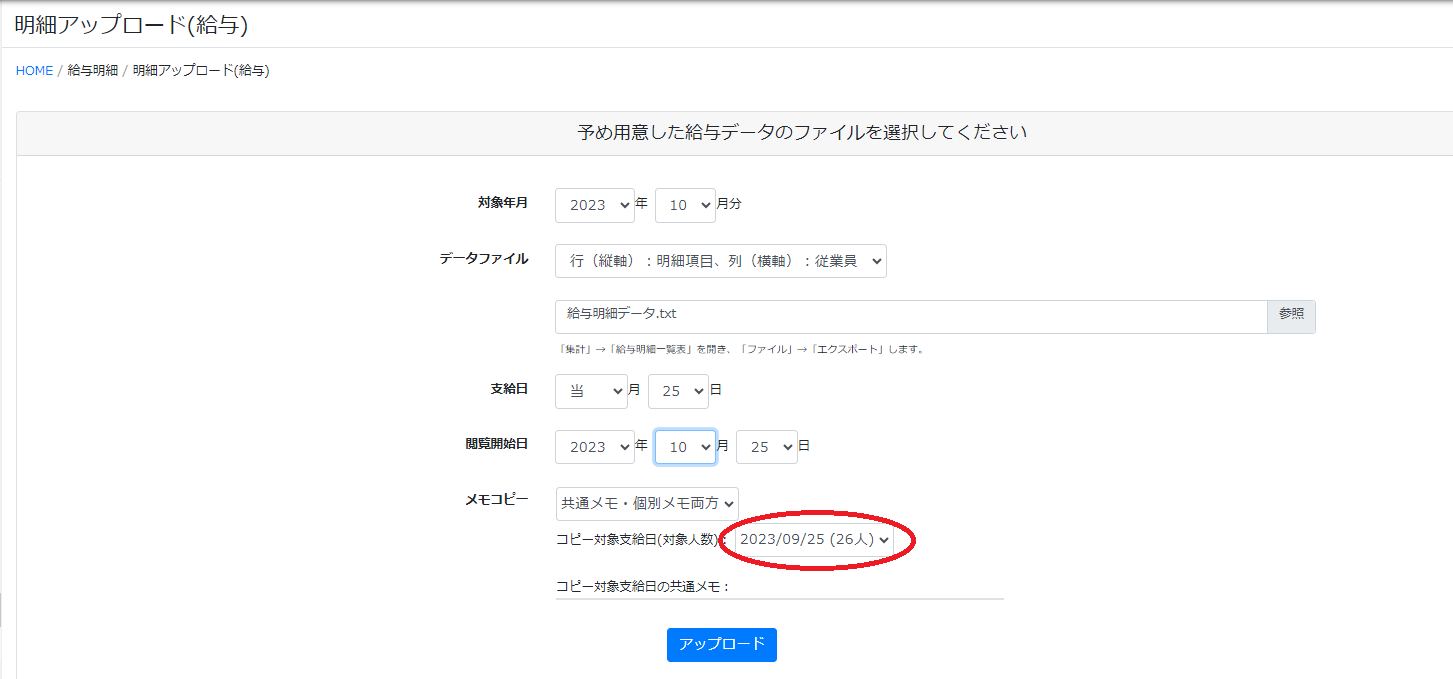Viewport: 1453px width, 679px height.
Task: Open the 閲覧開始日 day dropdown
Action: pos(767,447)
